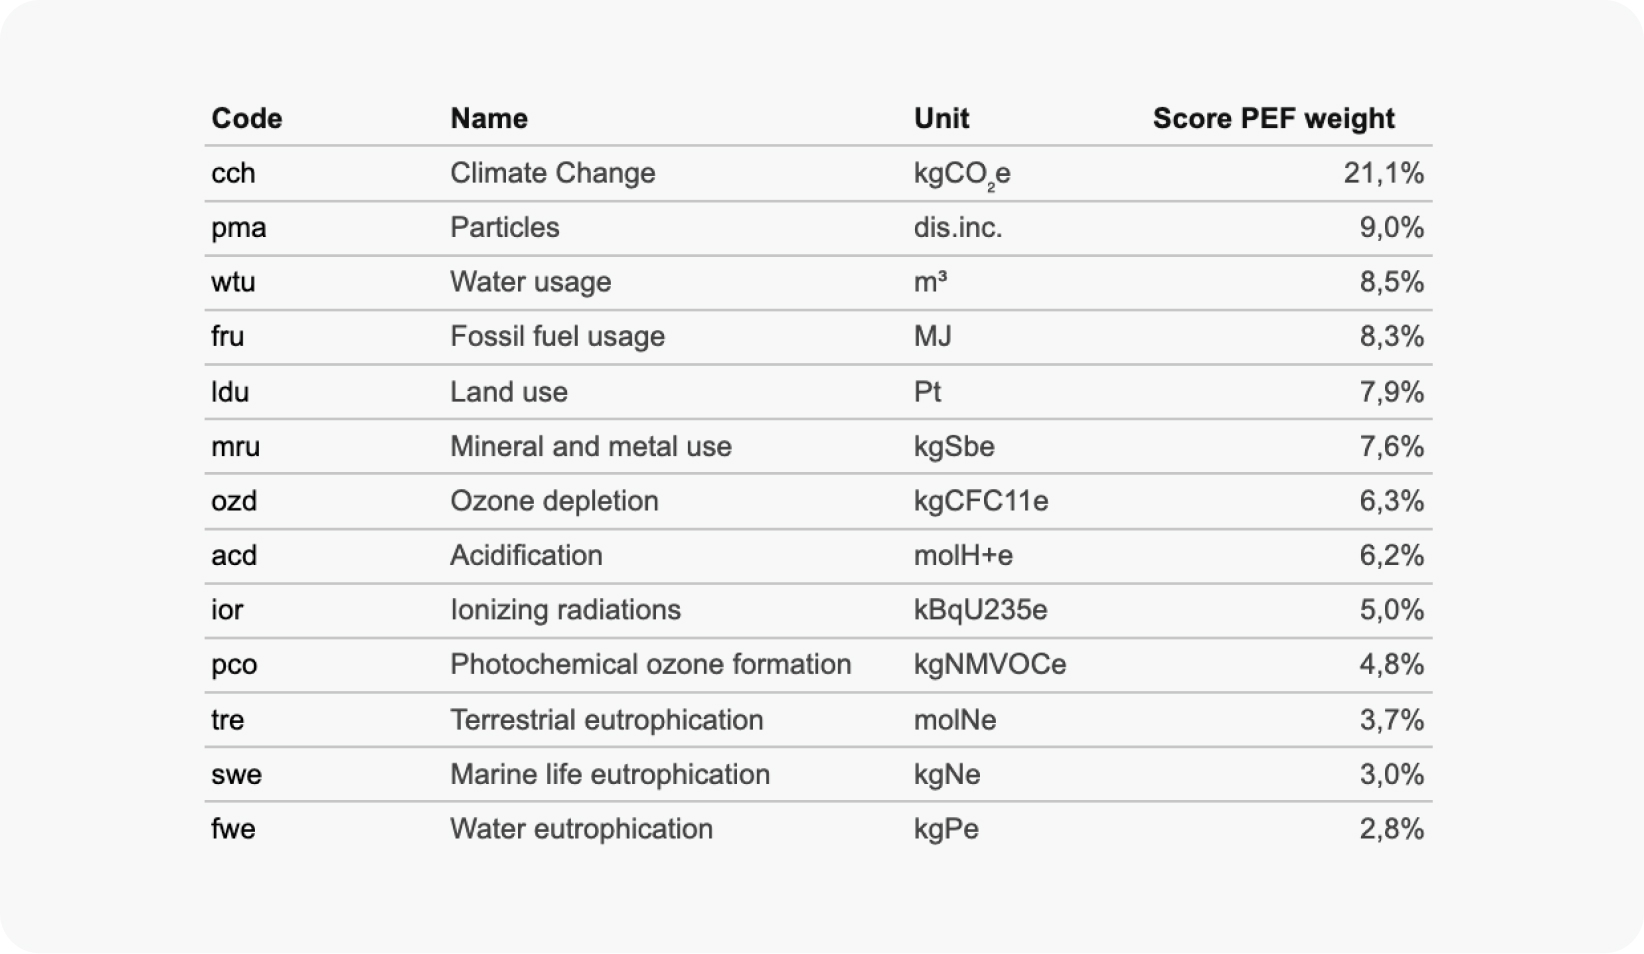1644x954 pixels.
Task: Select the Land use cell
Action: pyautogui.click(x=508, y=391)
